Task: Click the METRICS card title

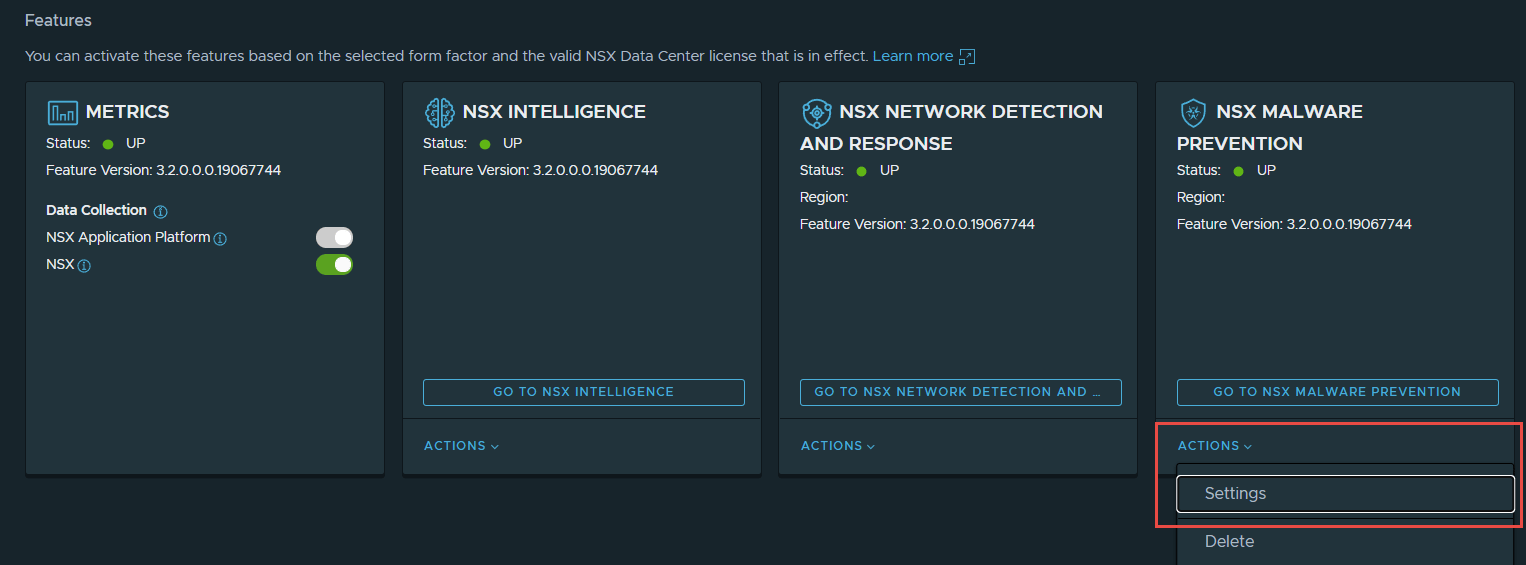Action: click(127, 112)
